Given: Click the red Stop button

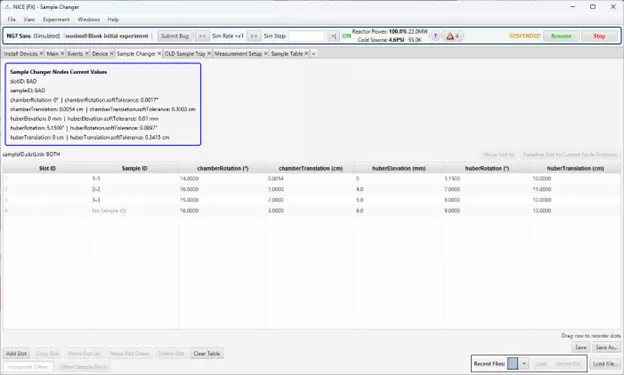Looking at the screenshot, I should coord(599,36).
